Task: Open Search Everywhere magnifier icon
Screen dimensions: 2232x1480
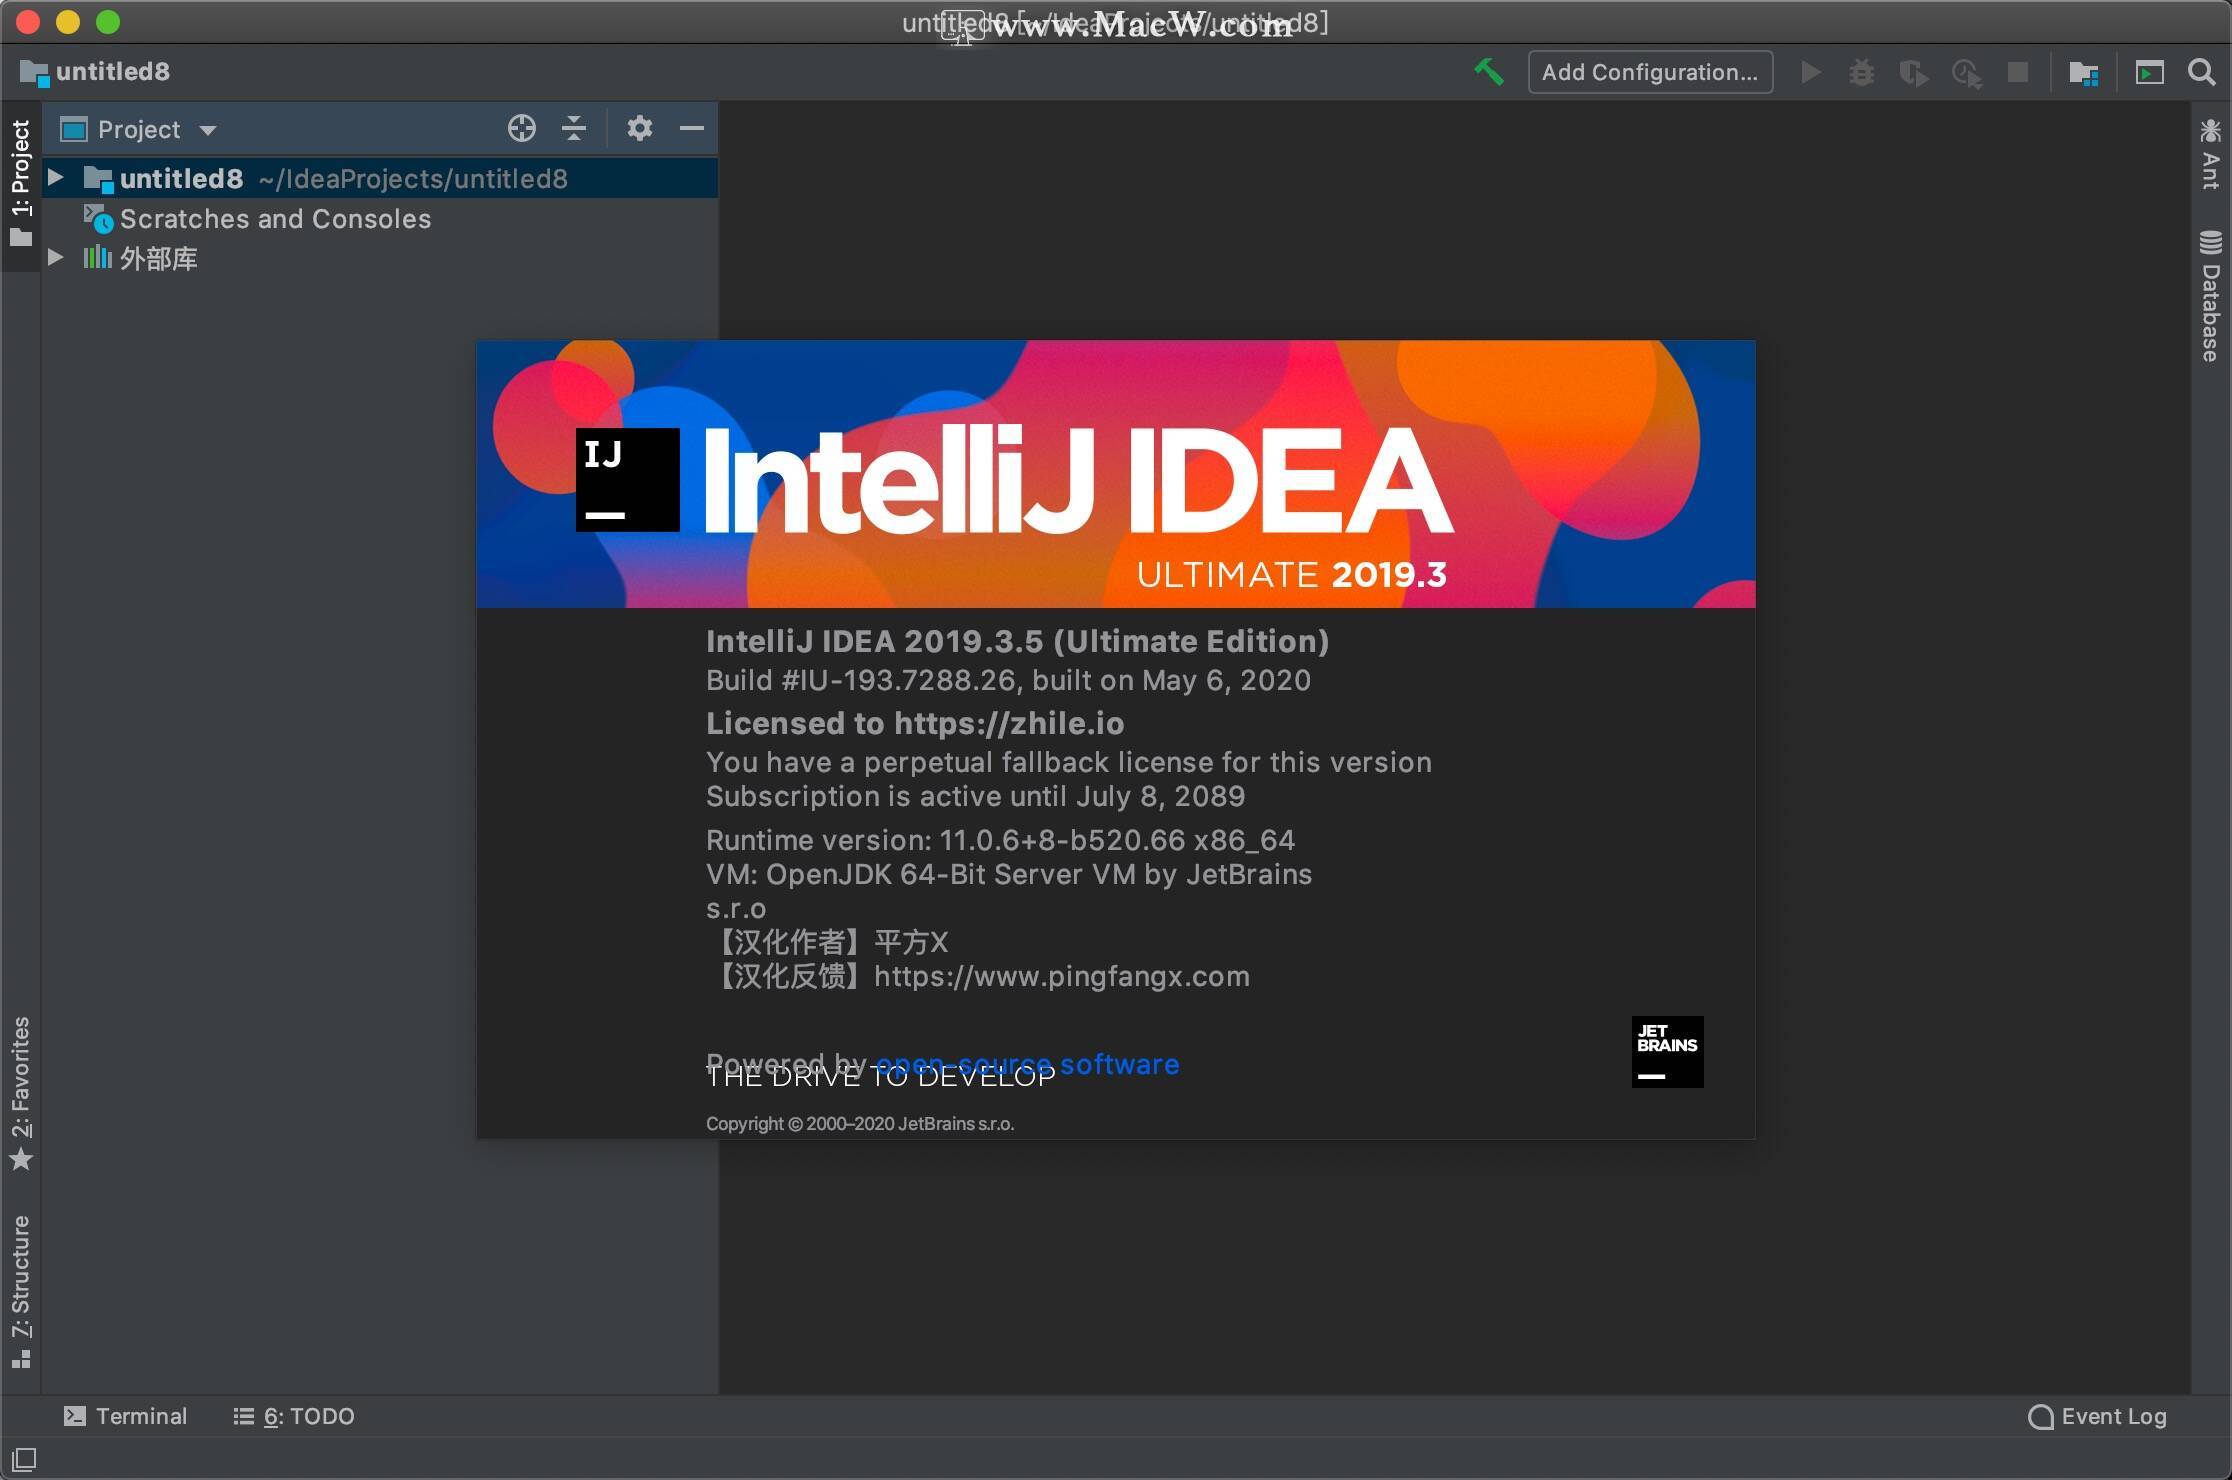Action: click(2201, 72)
